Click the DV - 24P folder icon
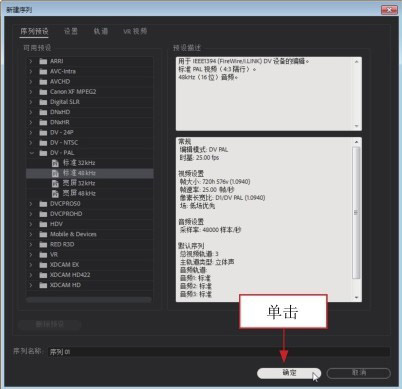The image size is (402, 389). (x=43, y=132)
